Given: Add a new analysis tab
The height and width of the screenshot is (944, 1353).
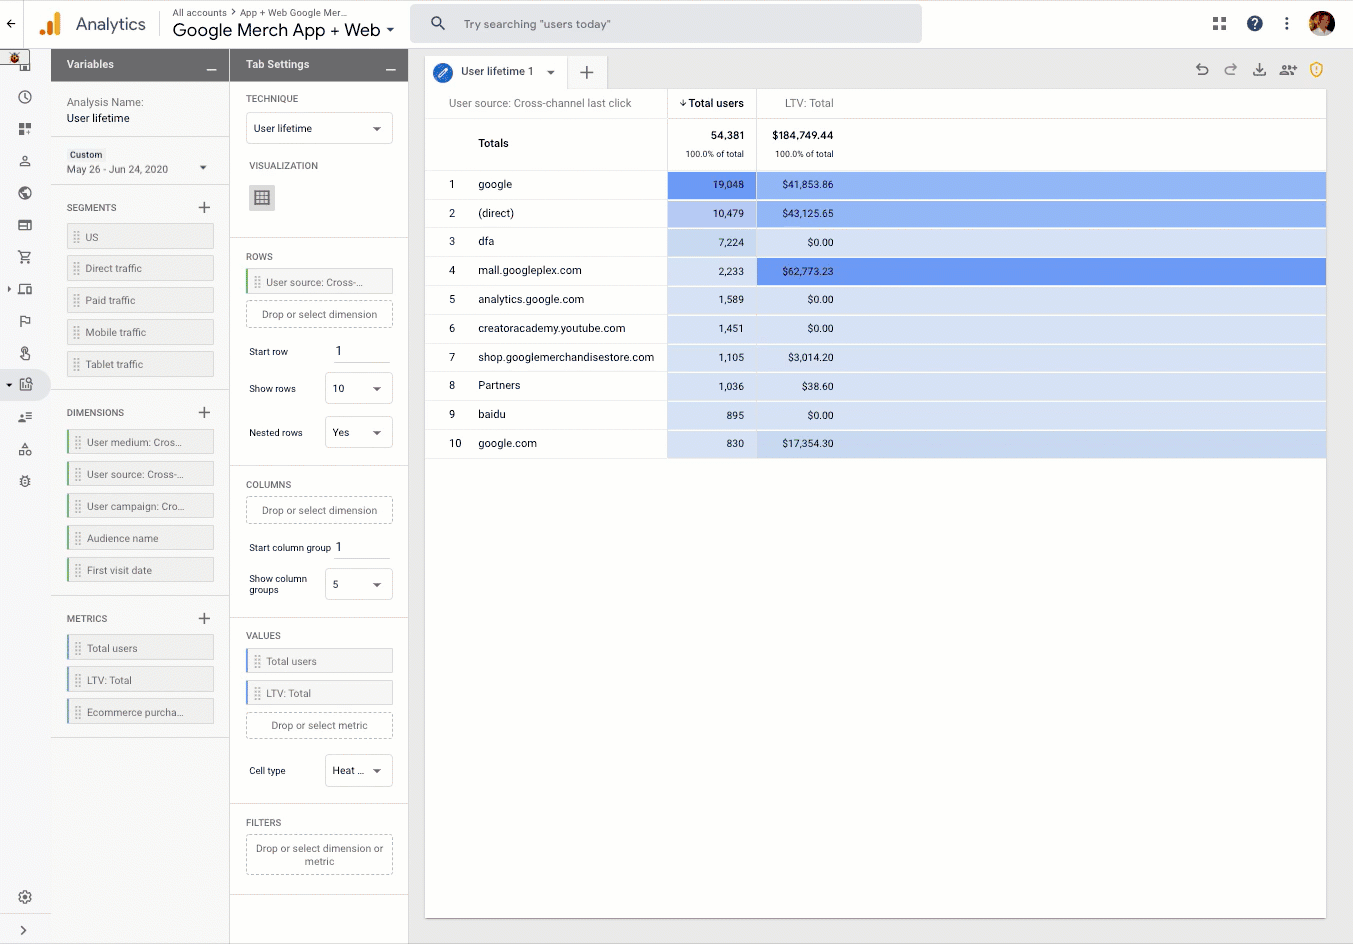Looking at the screenshot, I should (587, 72).
